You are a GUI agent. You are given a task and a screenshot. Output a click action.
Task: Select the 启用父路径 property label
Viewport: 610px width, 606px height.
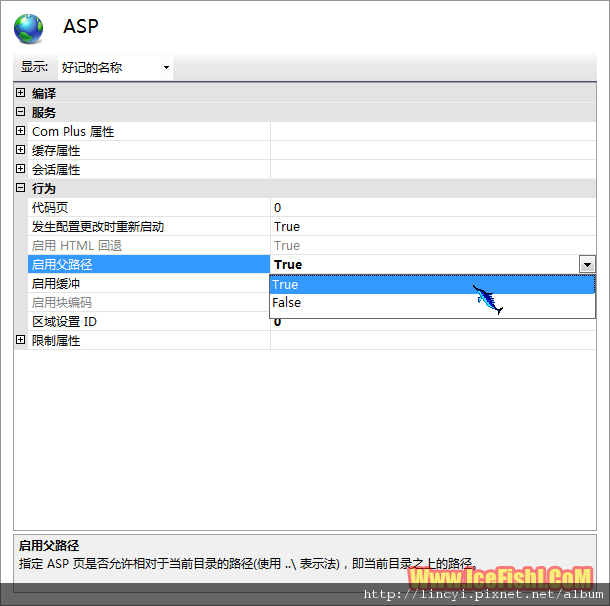point(149,264)
